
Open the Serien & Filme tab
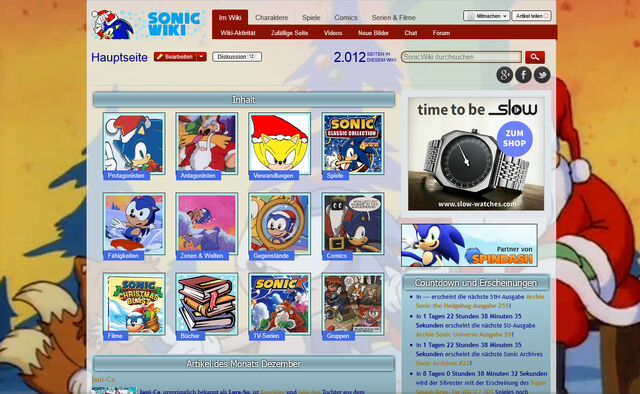point(393,18)
